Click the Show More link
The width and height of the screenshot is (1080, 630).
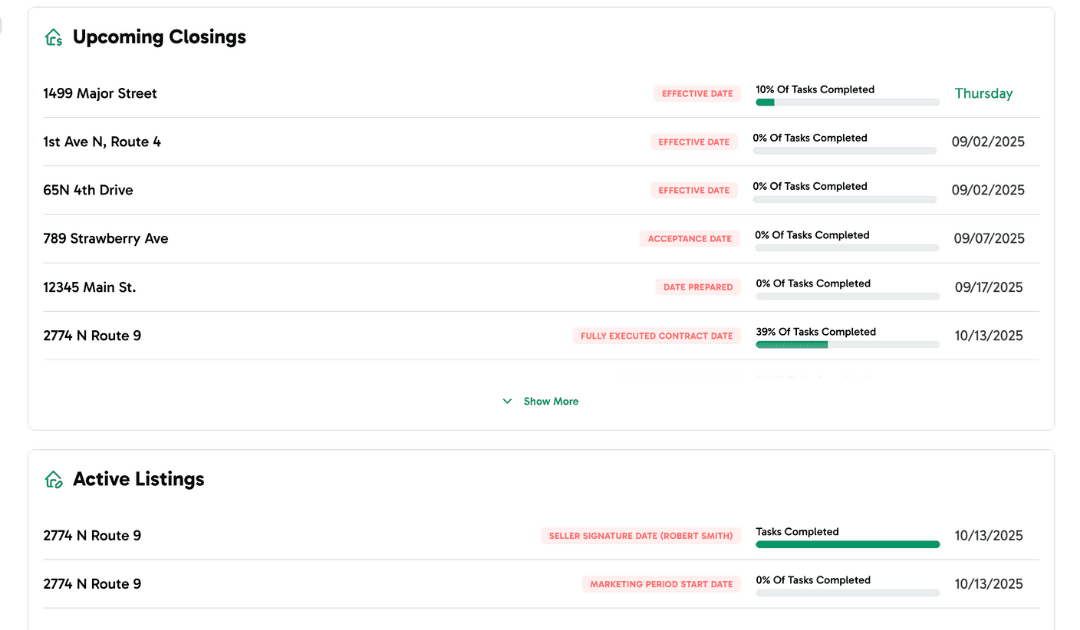[551, 400]
